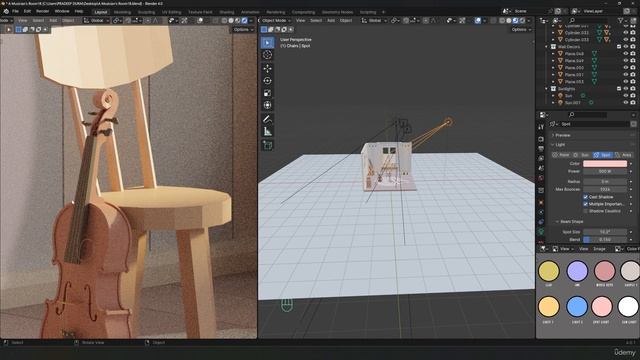Click the Power value field
This screenshot has width=640, height=360.
pos(605,171)
